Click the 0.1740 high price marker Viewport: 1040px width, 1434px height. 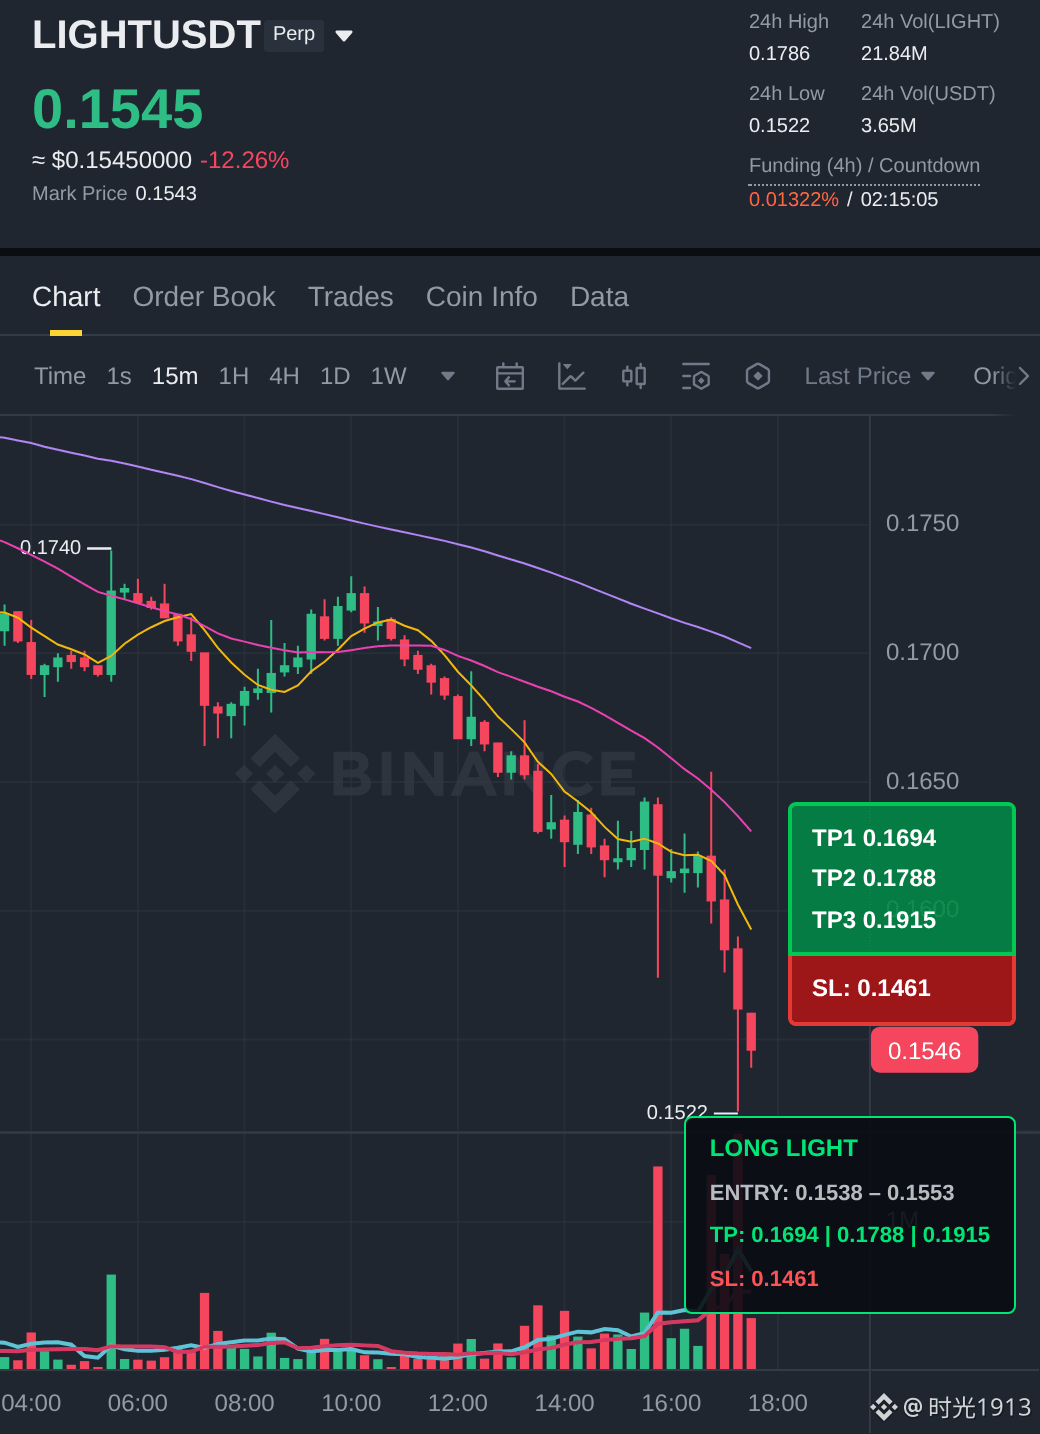tap(51, 547)
